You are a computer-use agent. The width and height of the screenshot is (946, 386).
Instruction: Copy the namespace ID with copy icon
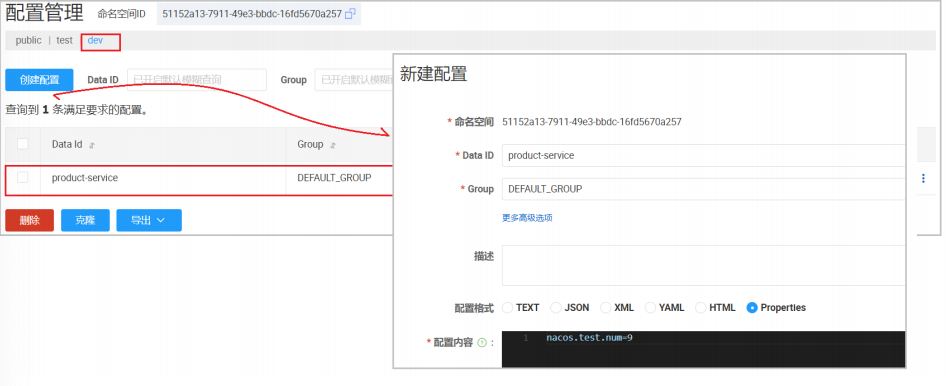point(350,14)
